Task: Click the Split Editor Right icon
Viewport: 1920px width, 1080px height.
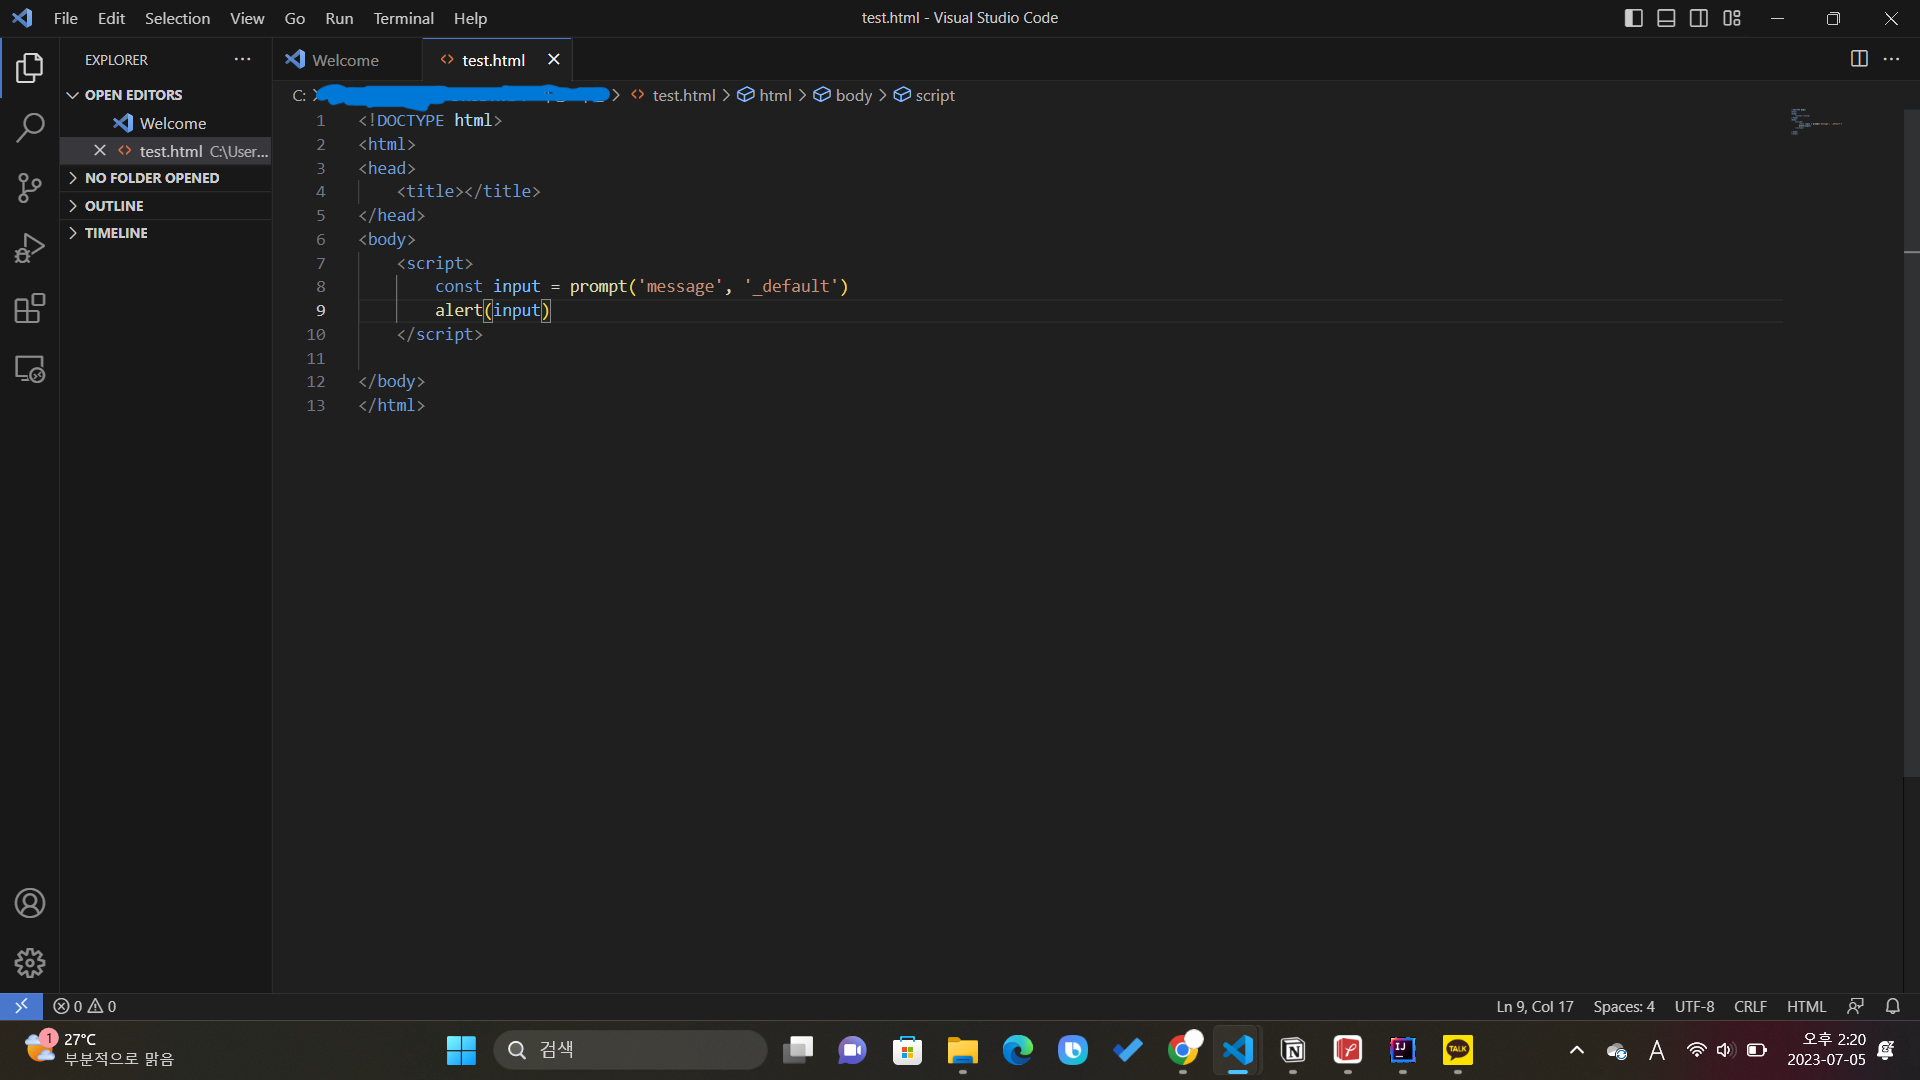Action: click(x=1859, y=59)
